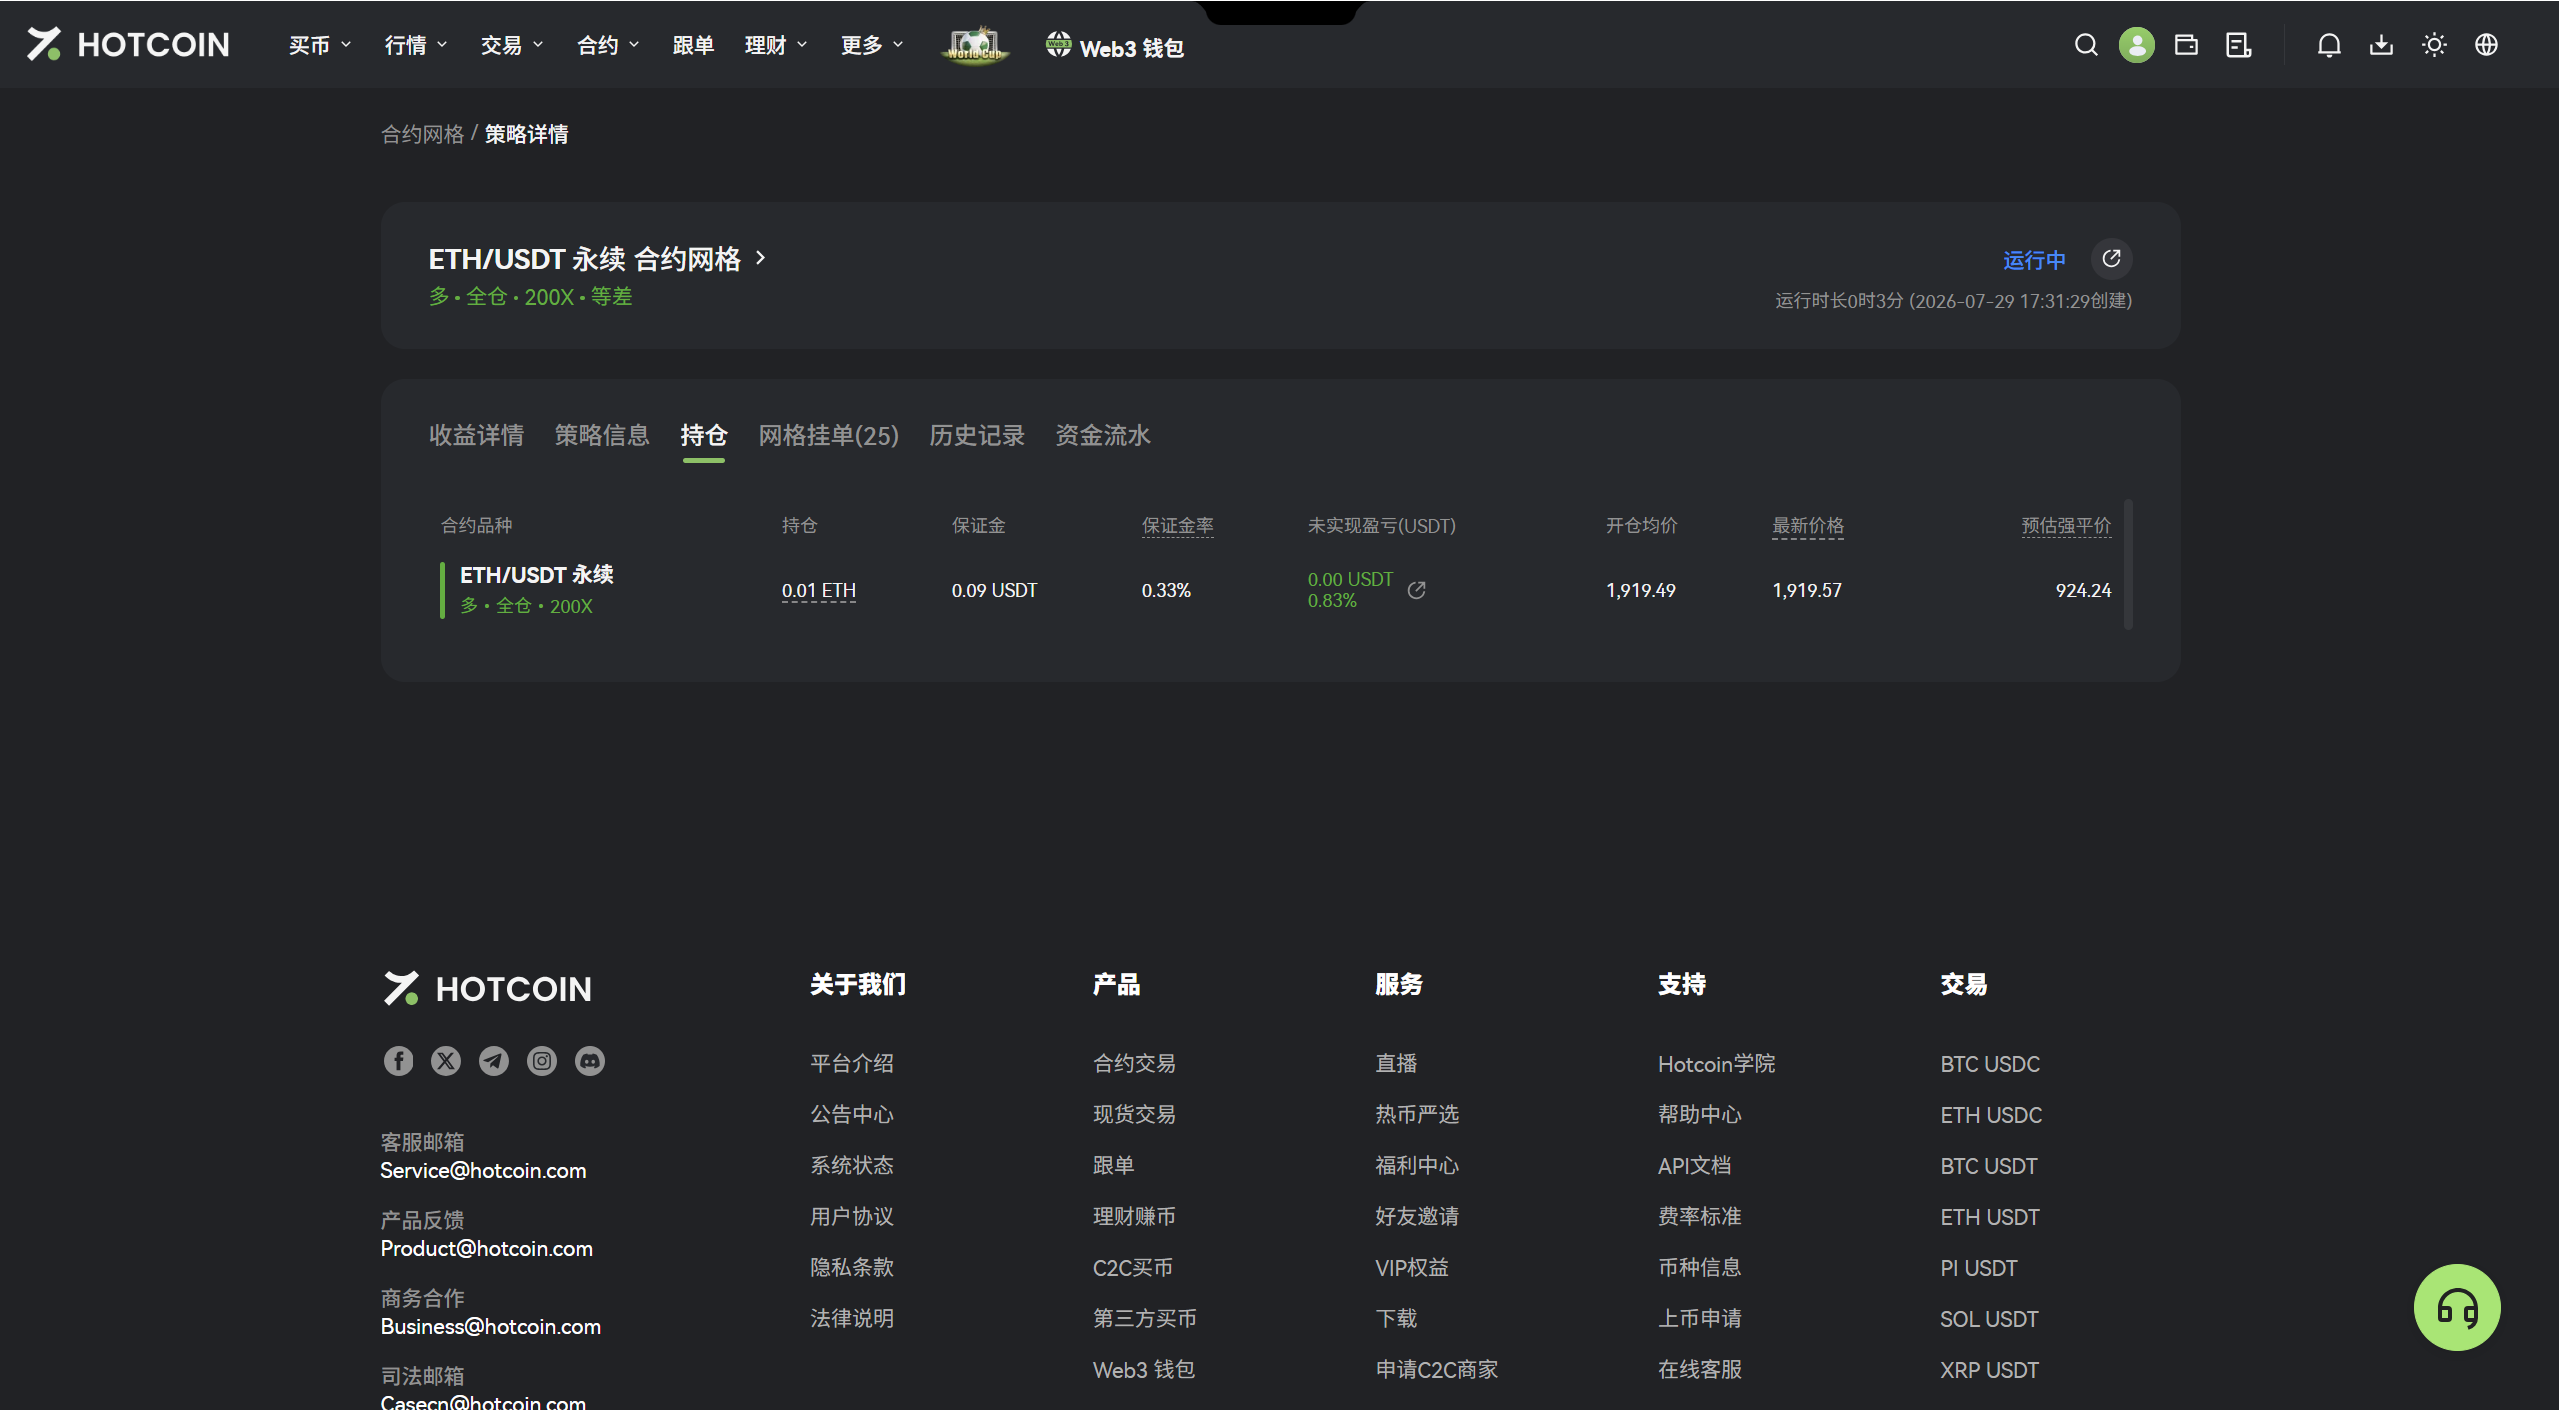
Task: Open ETH USDT trading link
Action: point(1990,1216)
